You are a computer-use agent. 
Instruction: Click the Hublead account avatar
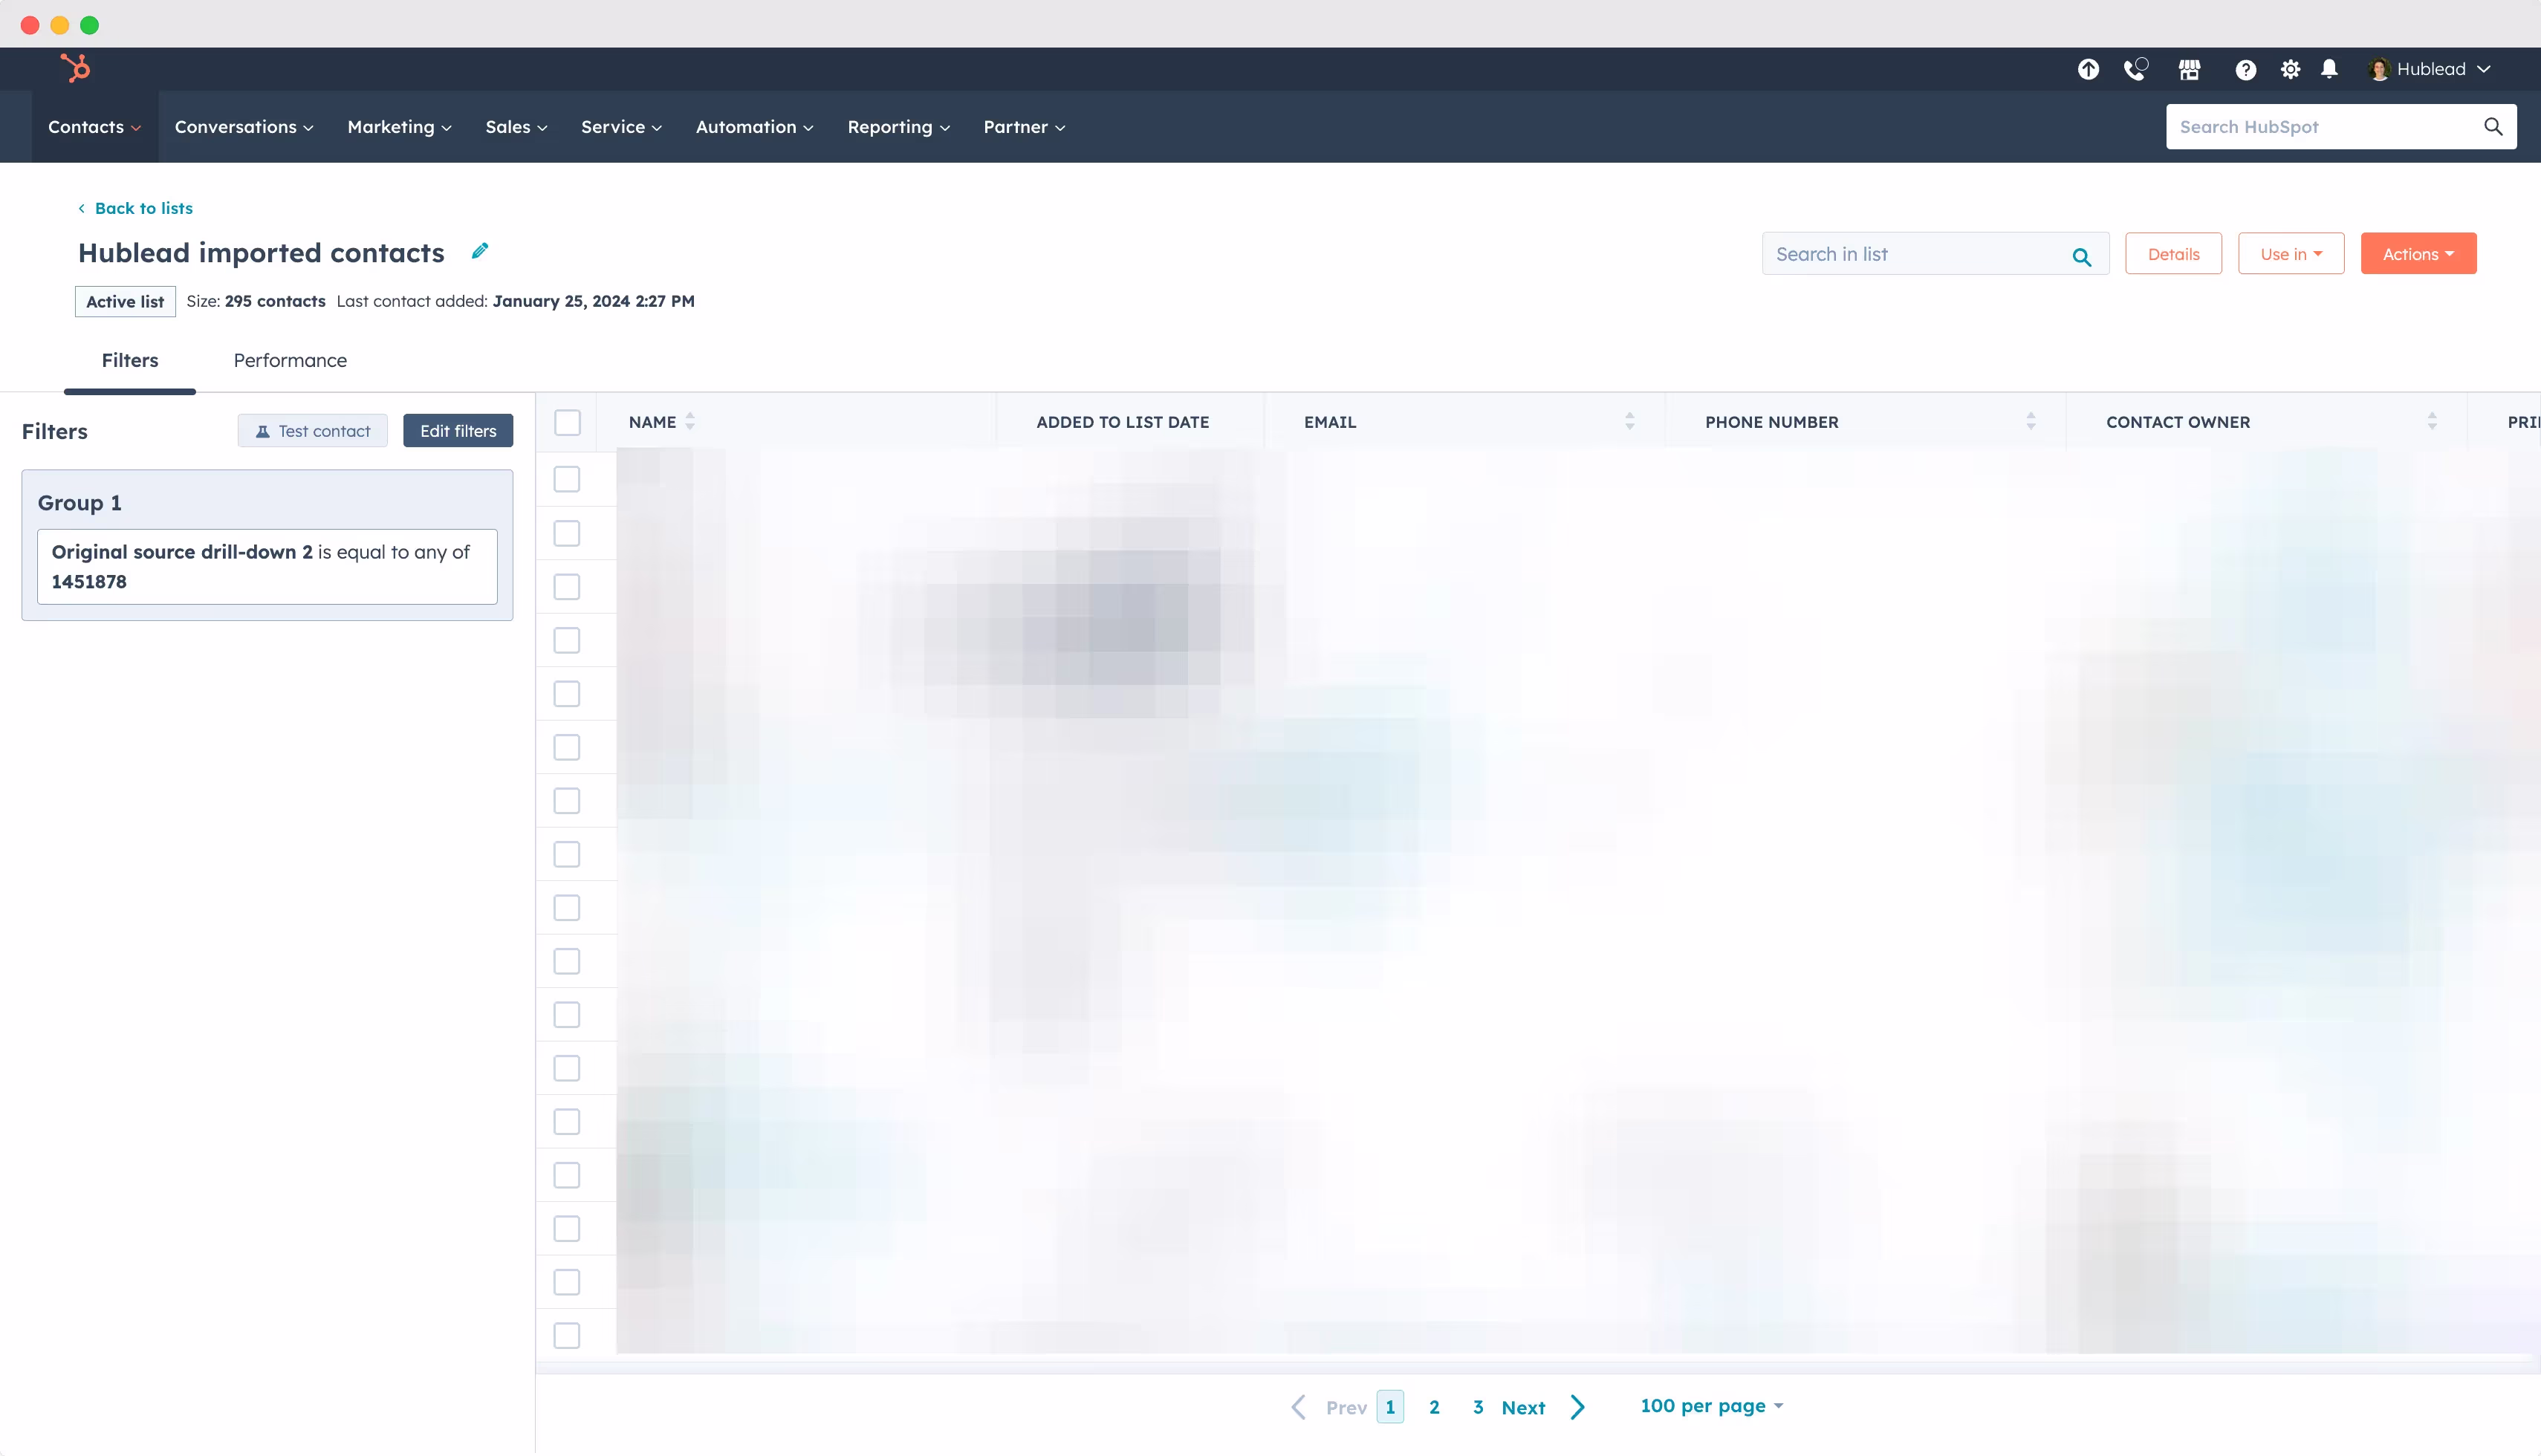2379,69
